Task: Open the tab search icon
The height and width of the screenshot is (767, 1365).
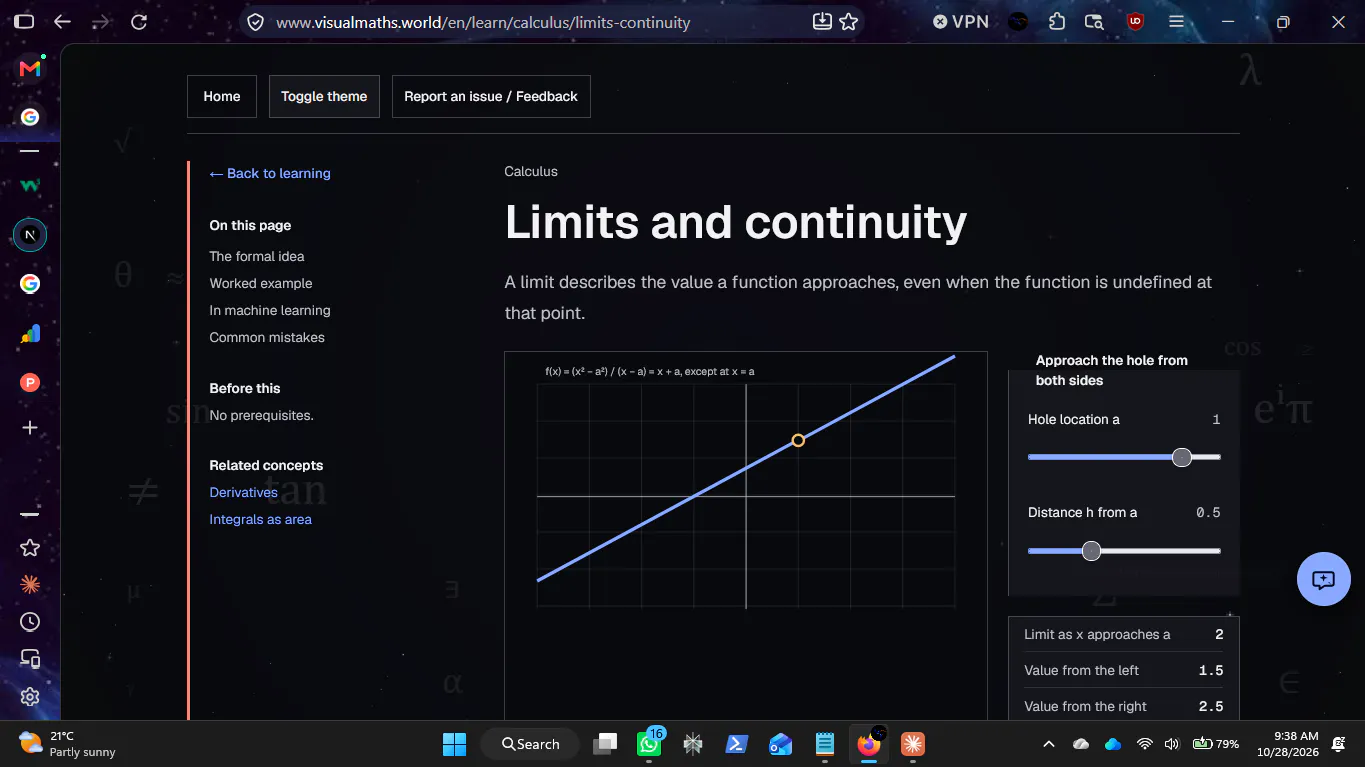Action: coord(1095,22)
